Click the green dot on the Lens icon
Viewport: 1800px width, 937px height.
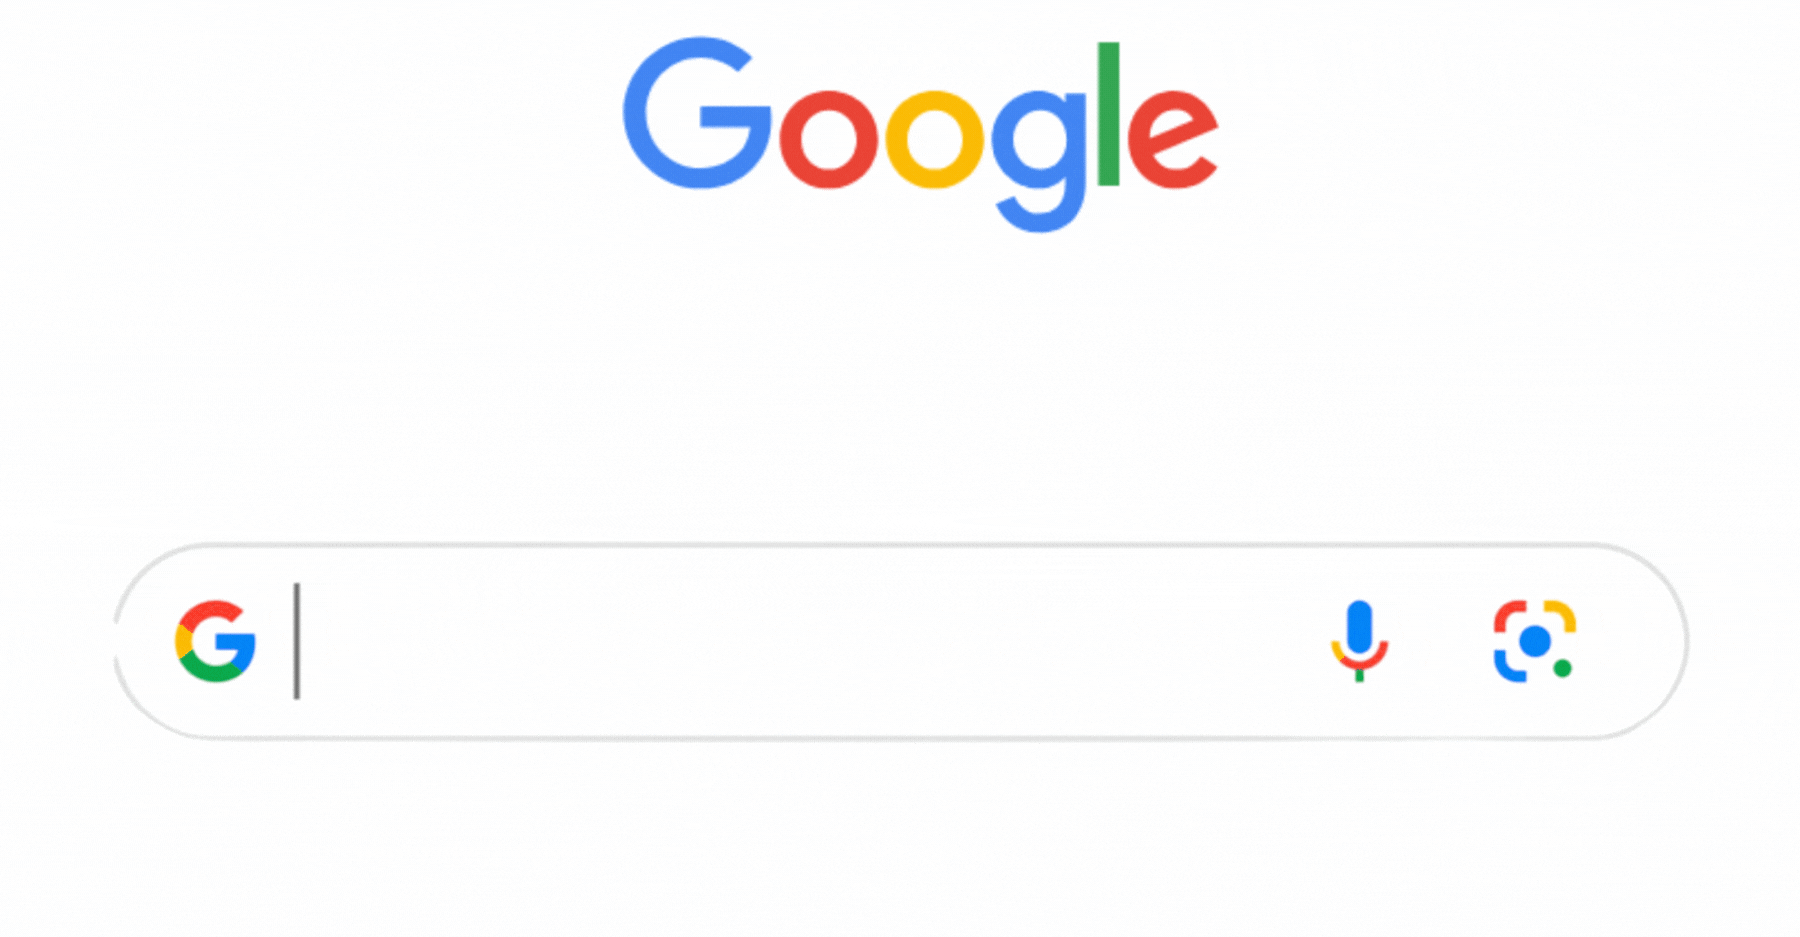[1563, 668]
